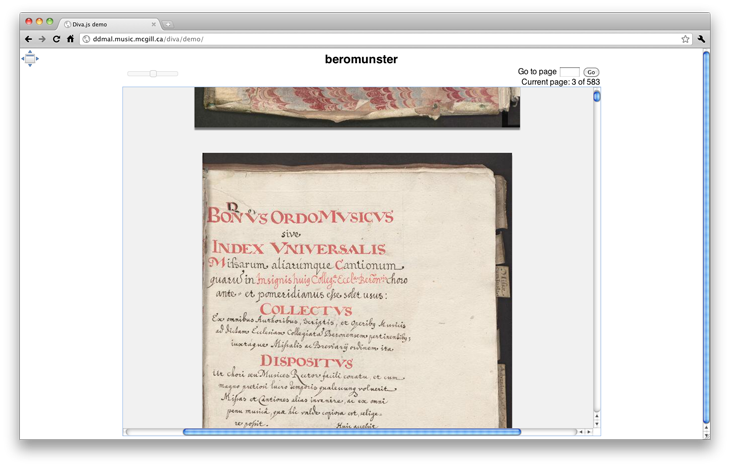Click the browser forward arrow
This screenshot has height=467, width=730.
click(42, 39)
